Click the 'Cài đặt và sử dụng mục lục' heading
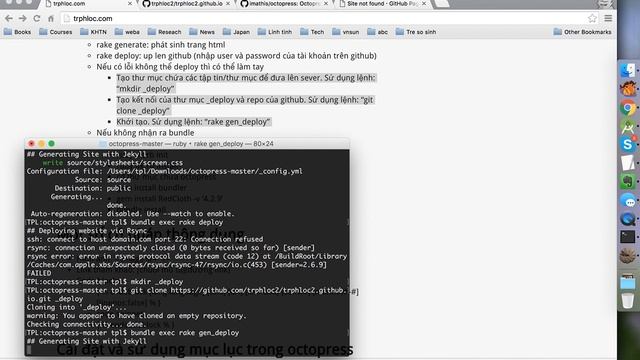The image size is (640, 360). coord(204,350)
